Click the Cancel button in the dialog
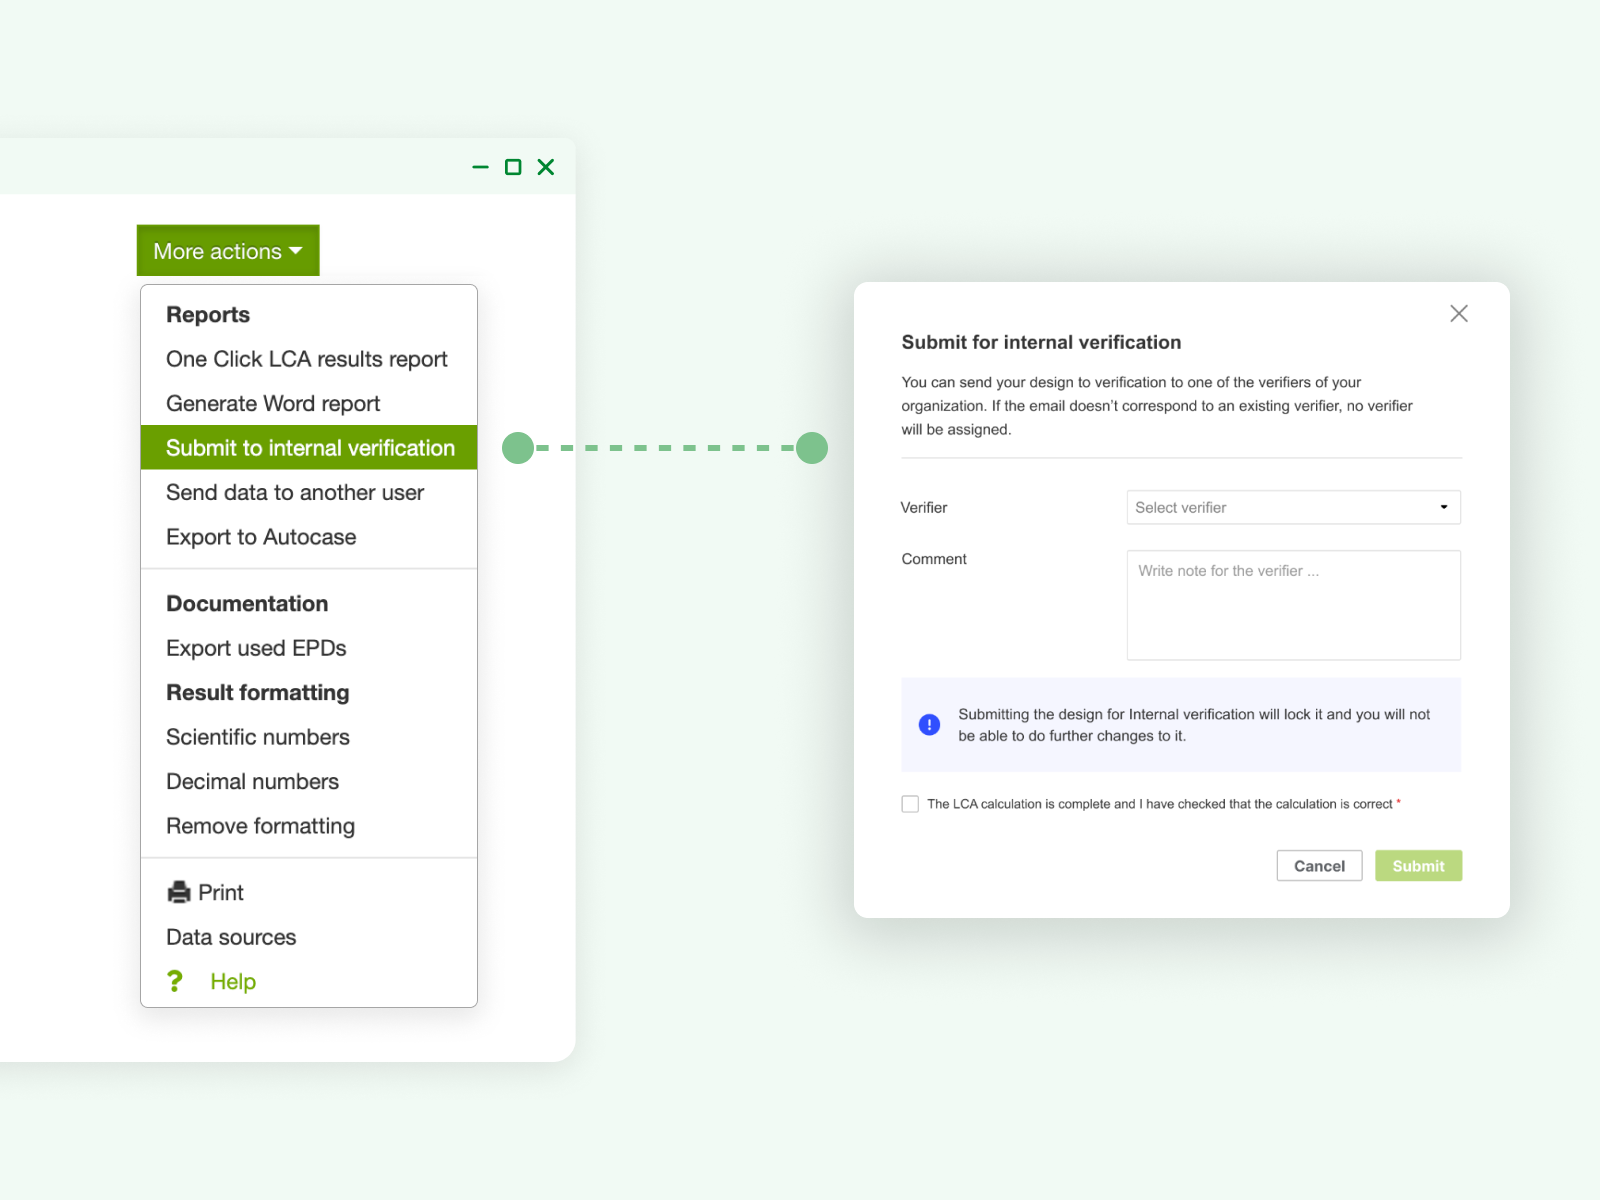 coord(1319,865)
